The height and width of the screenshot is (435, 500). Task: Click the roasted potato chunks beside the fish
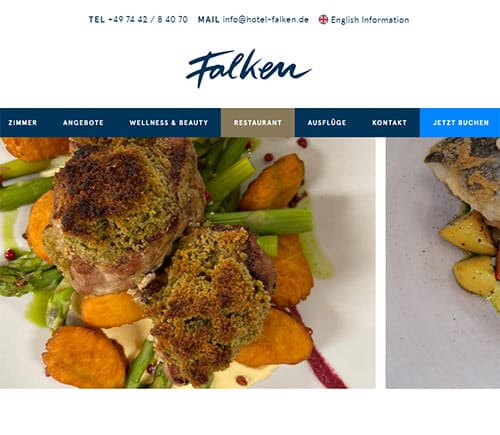tap(470, 253)
